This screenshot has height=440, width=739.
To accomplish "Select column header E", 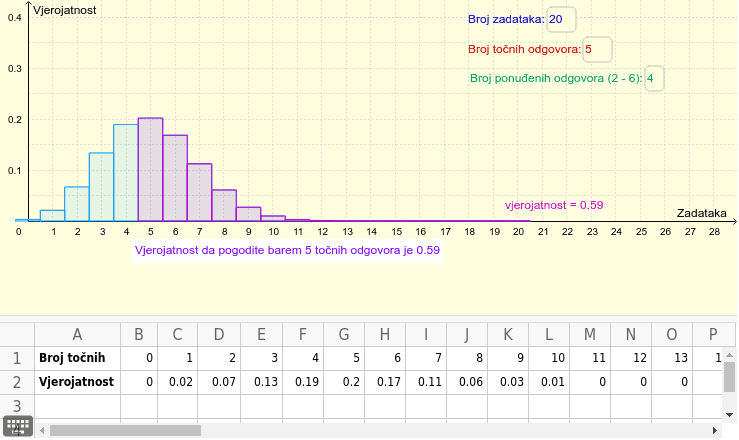I will click(x=261, y=334).
